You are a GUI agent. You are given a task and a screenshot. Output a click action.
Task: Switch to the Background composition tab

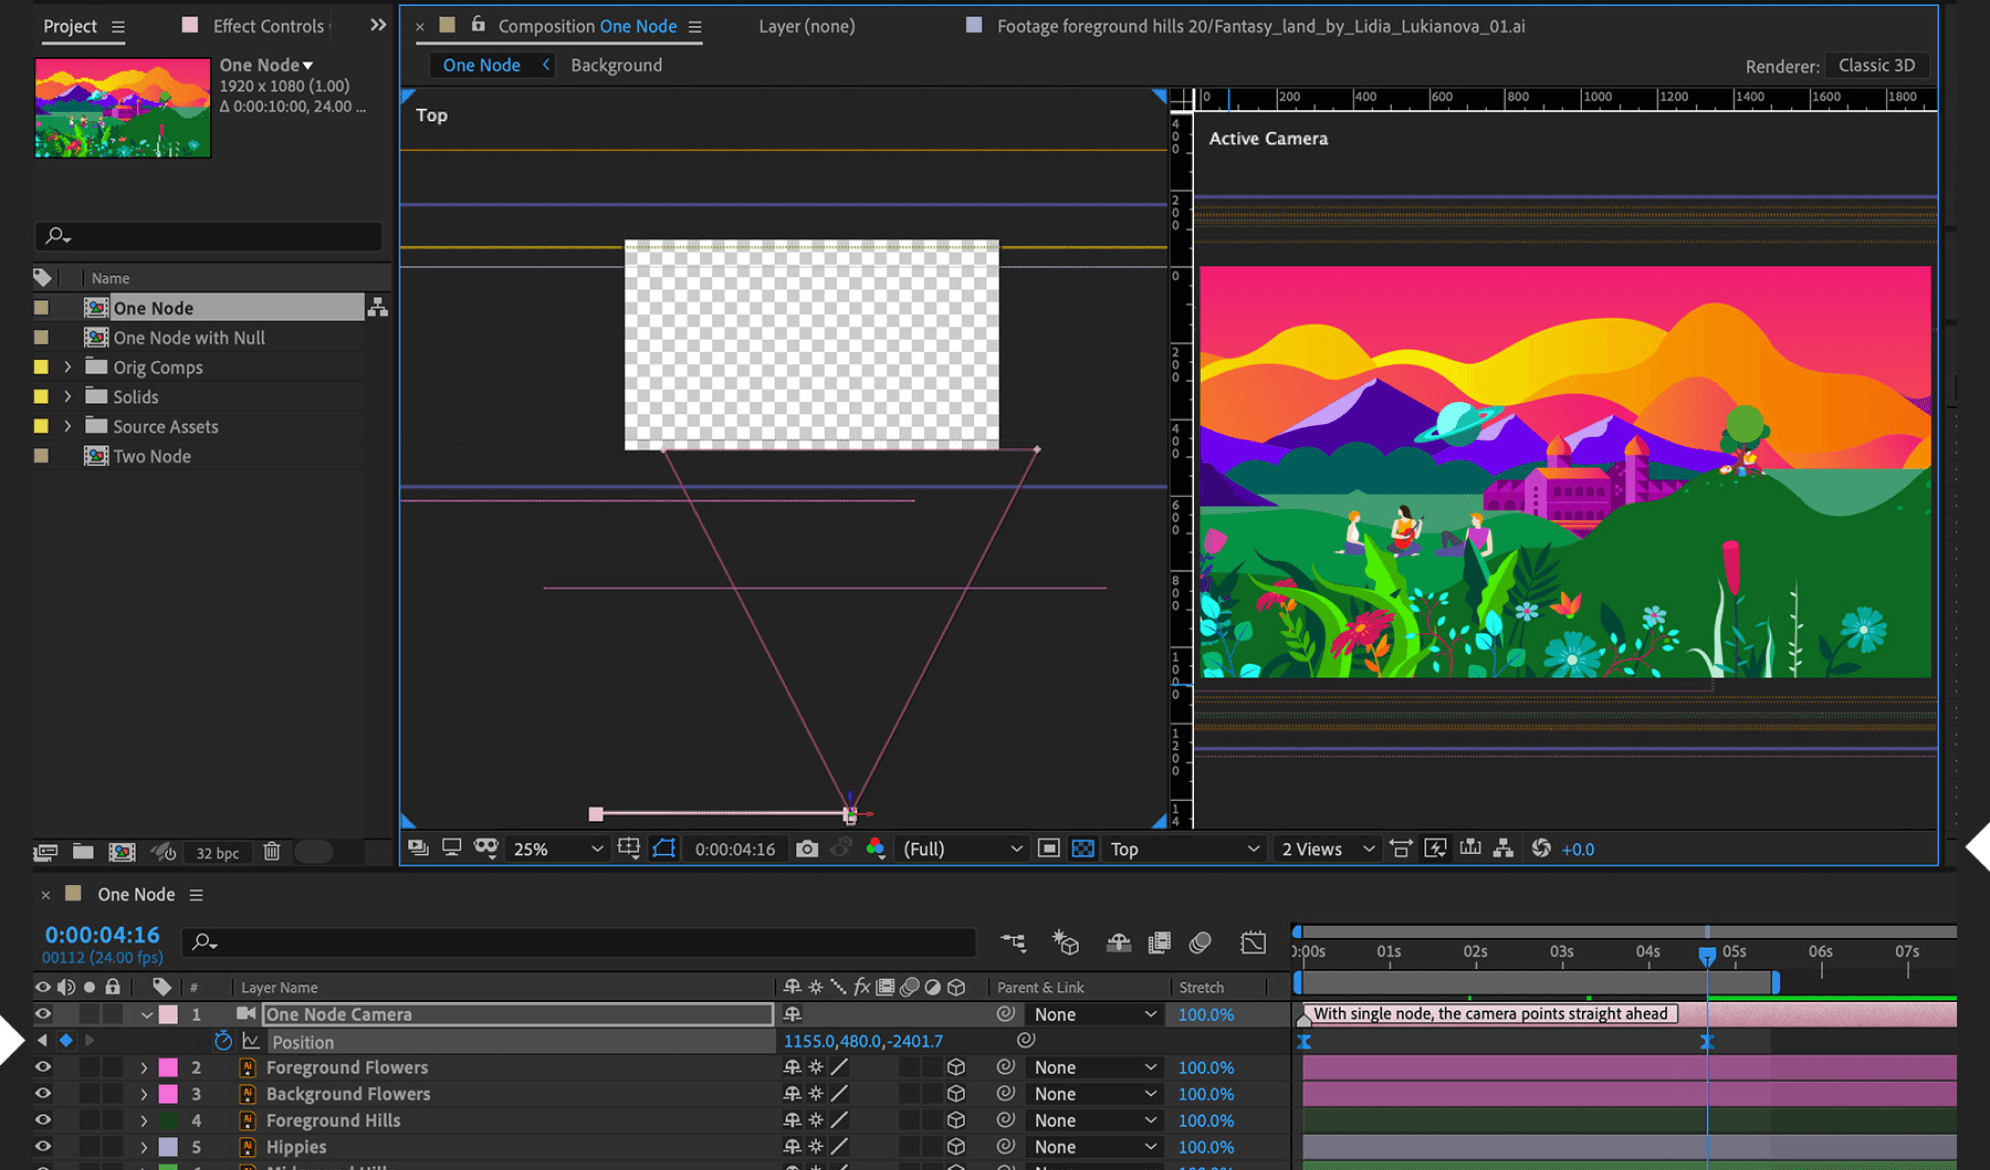click(616, 65)
